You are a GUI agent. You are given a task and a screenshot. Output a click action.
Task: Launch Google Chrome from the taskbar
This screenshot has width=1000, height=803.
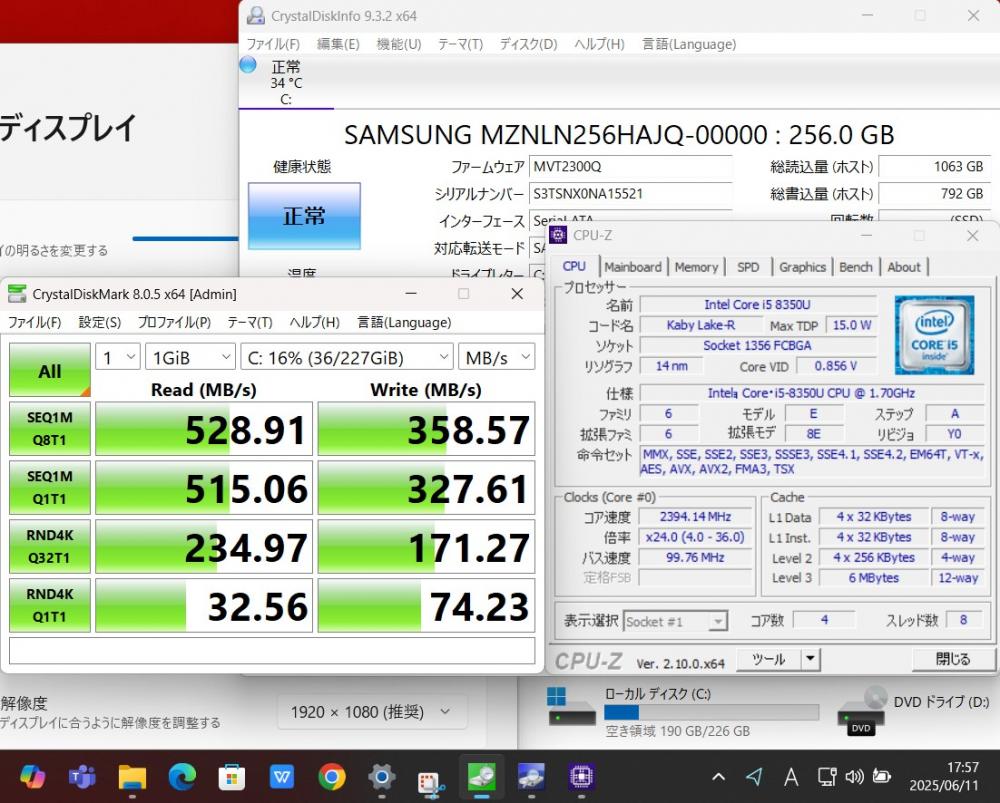[332, 776]
